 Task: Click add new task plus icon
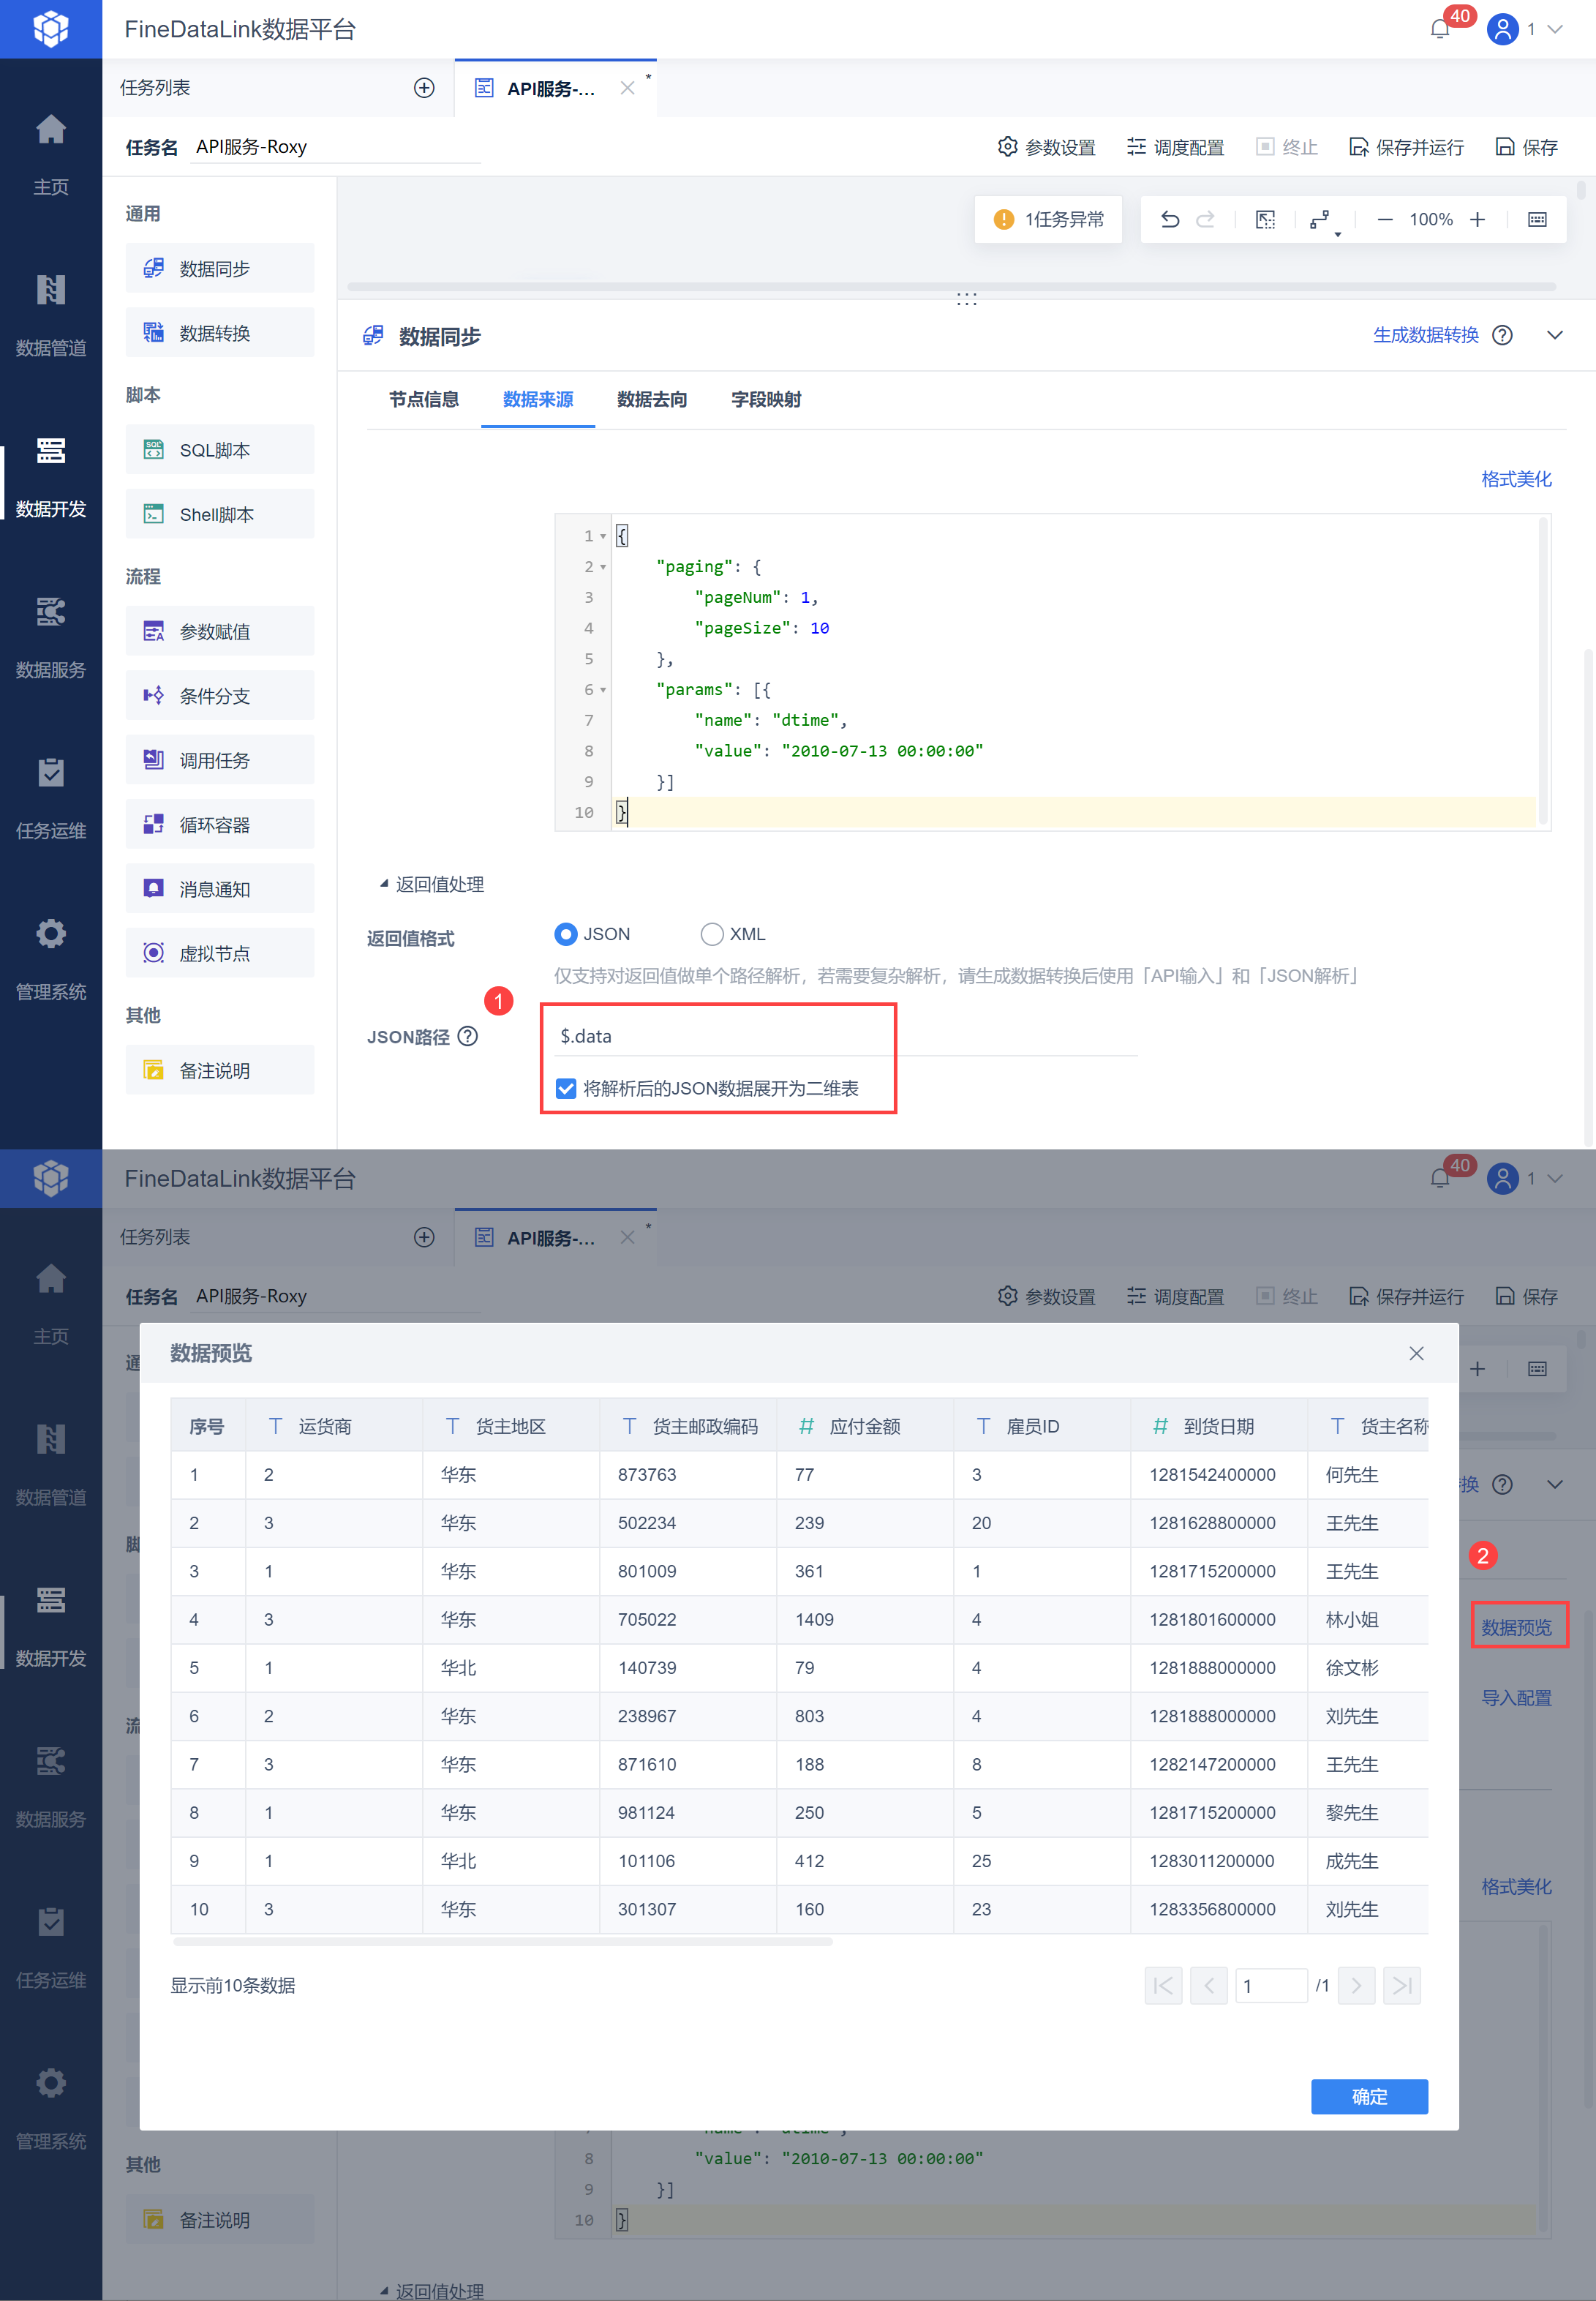click(424, 88)
